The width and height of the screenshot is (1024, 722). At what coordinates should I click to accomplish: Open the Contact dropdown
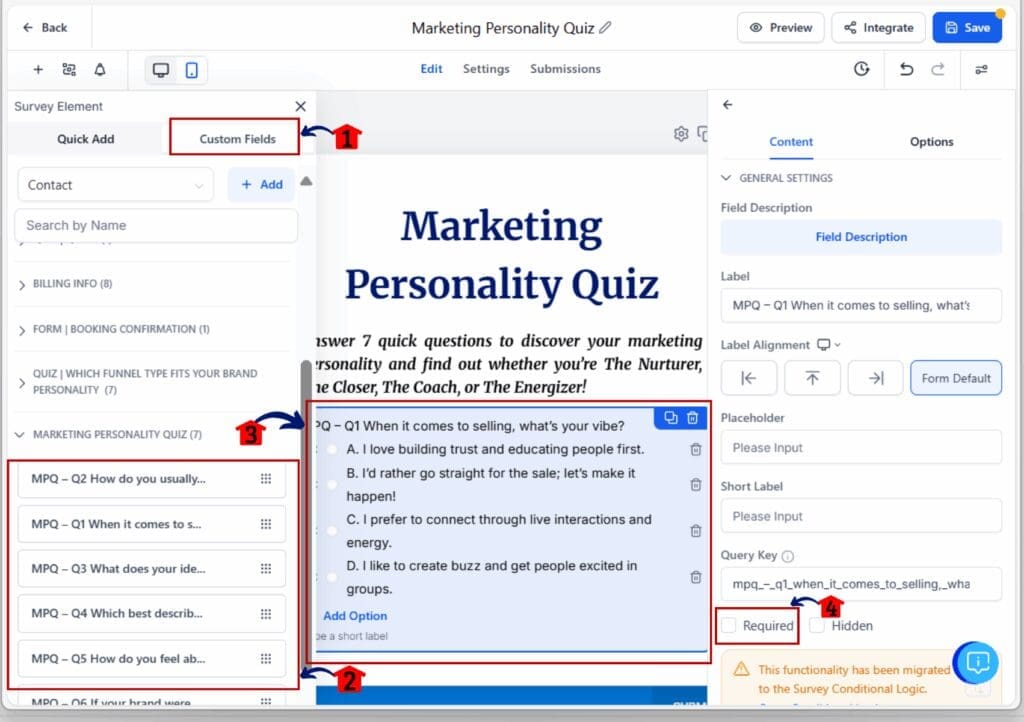click(115, 185)
